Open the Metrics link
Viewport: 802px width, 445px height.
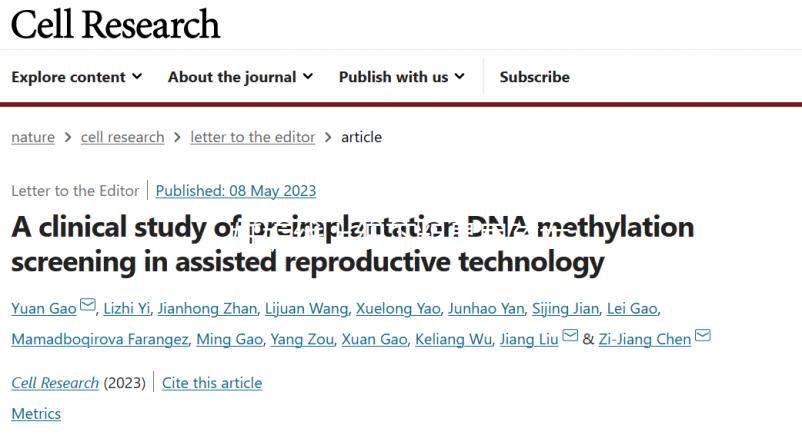click(36, 413)
